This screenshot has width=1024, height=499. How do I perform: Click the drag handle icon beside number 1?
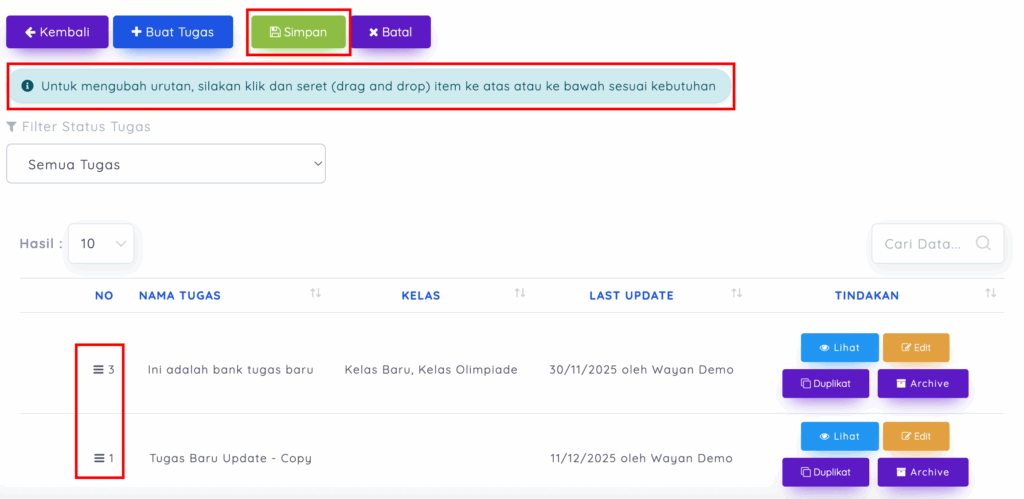click(x=98, y=458)
